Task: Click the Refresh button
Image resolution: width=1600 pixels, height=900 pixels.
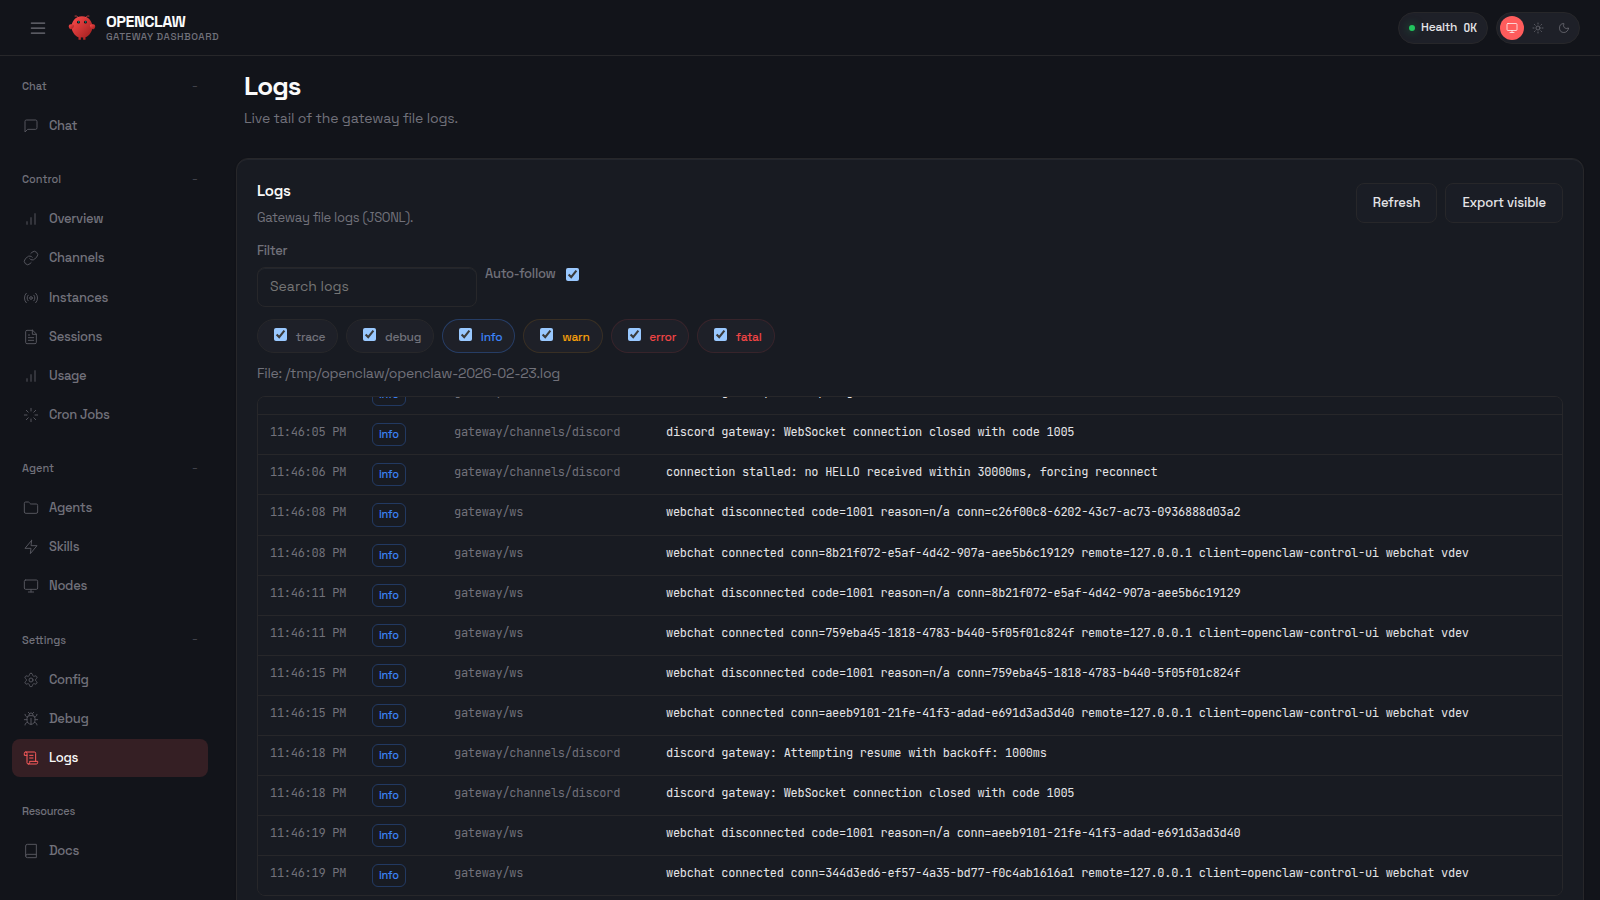Action: point(1396,202)
